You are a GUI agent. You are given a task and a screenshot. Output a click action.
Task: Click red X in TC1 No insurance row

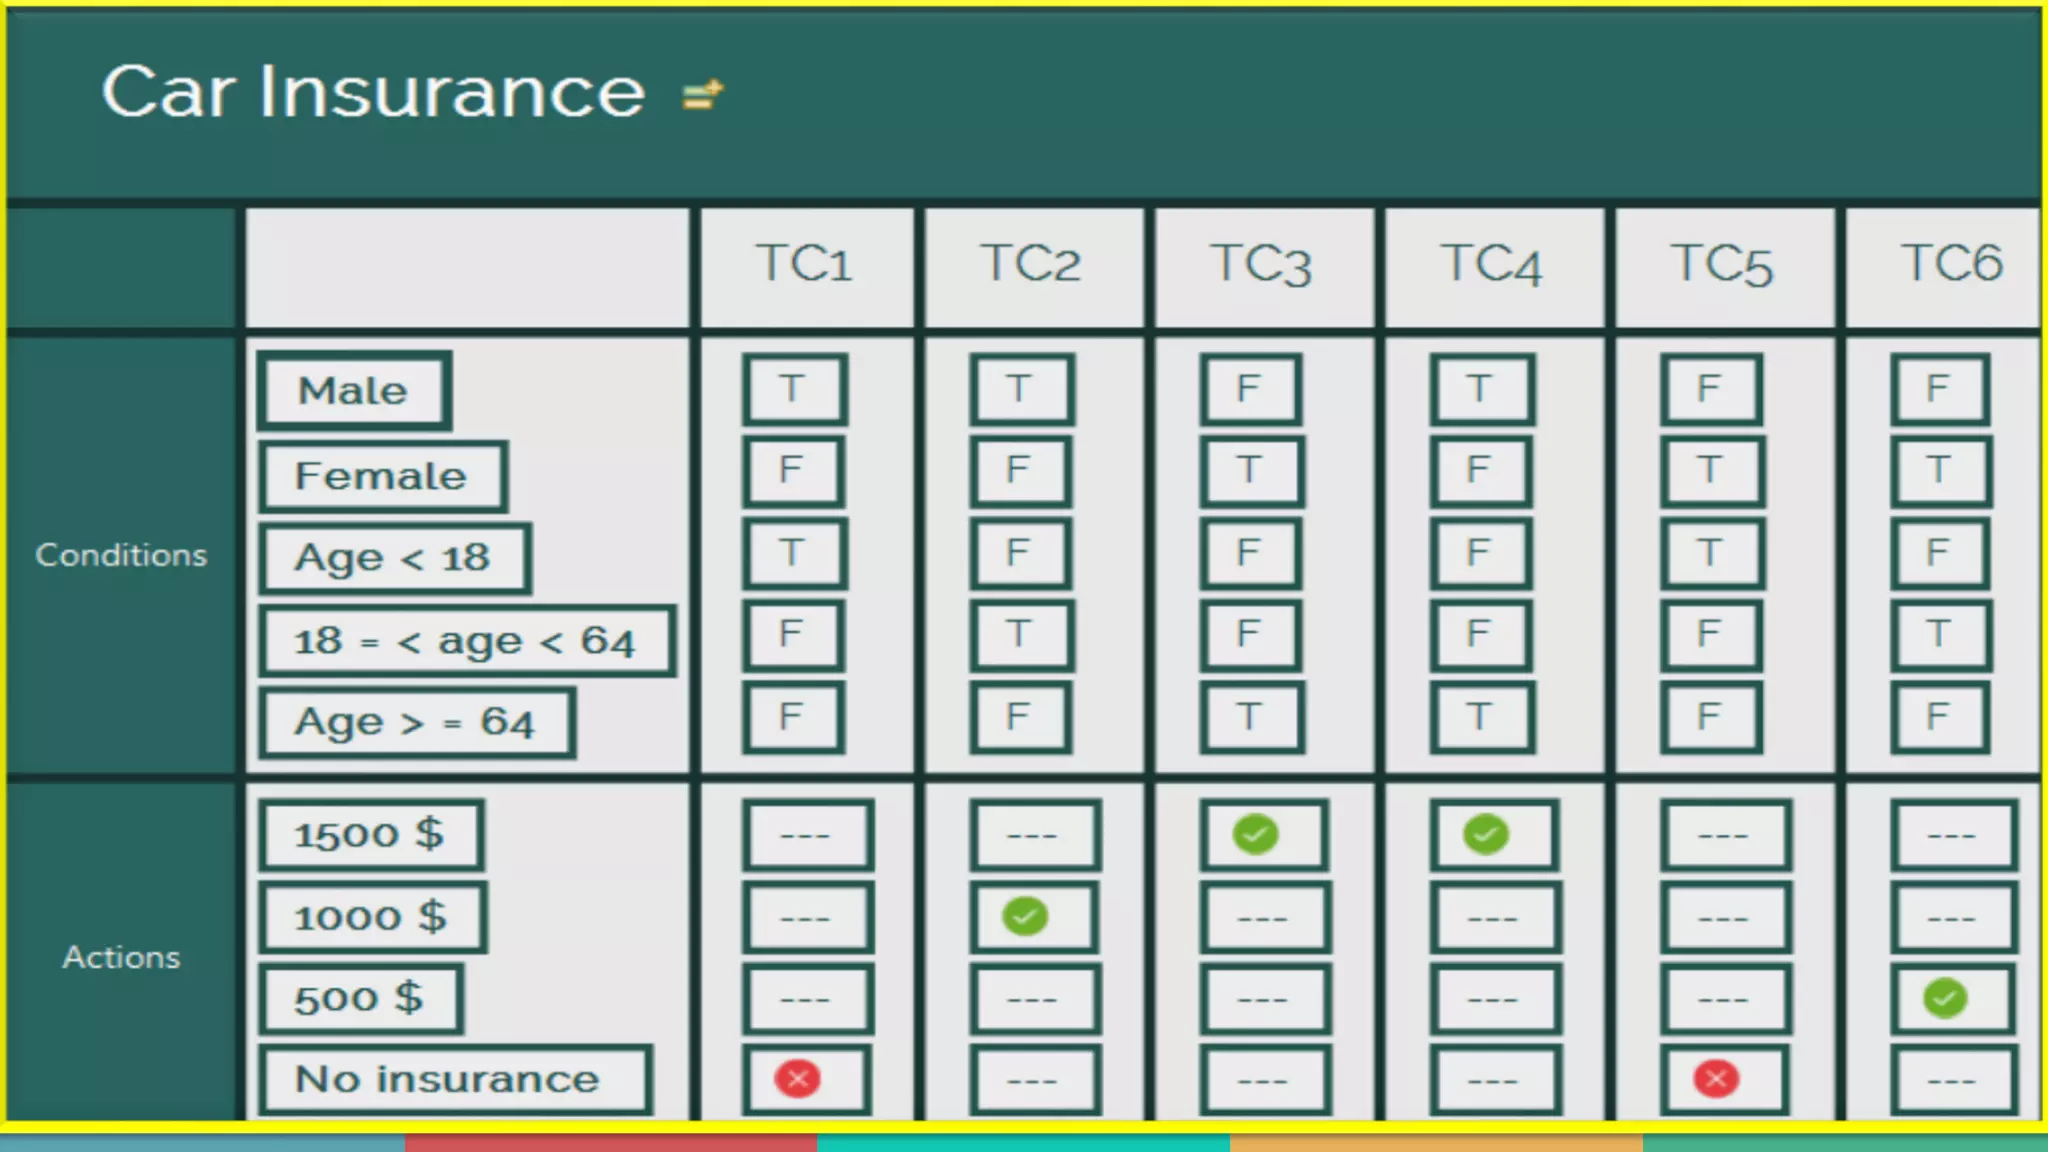pyautogui.click(x=797, y=1079)
